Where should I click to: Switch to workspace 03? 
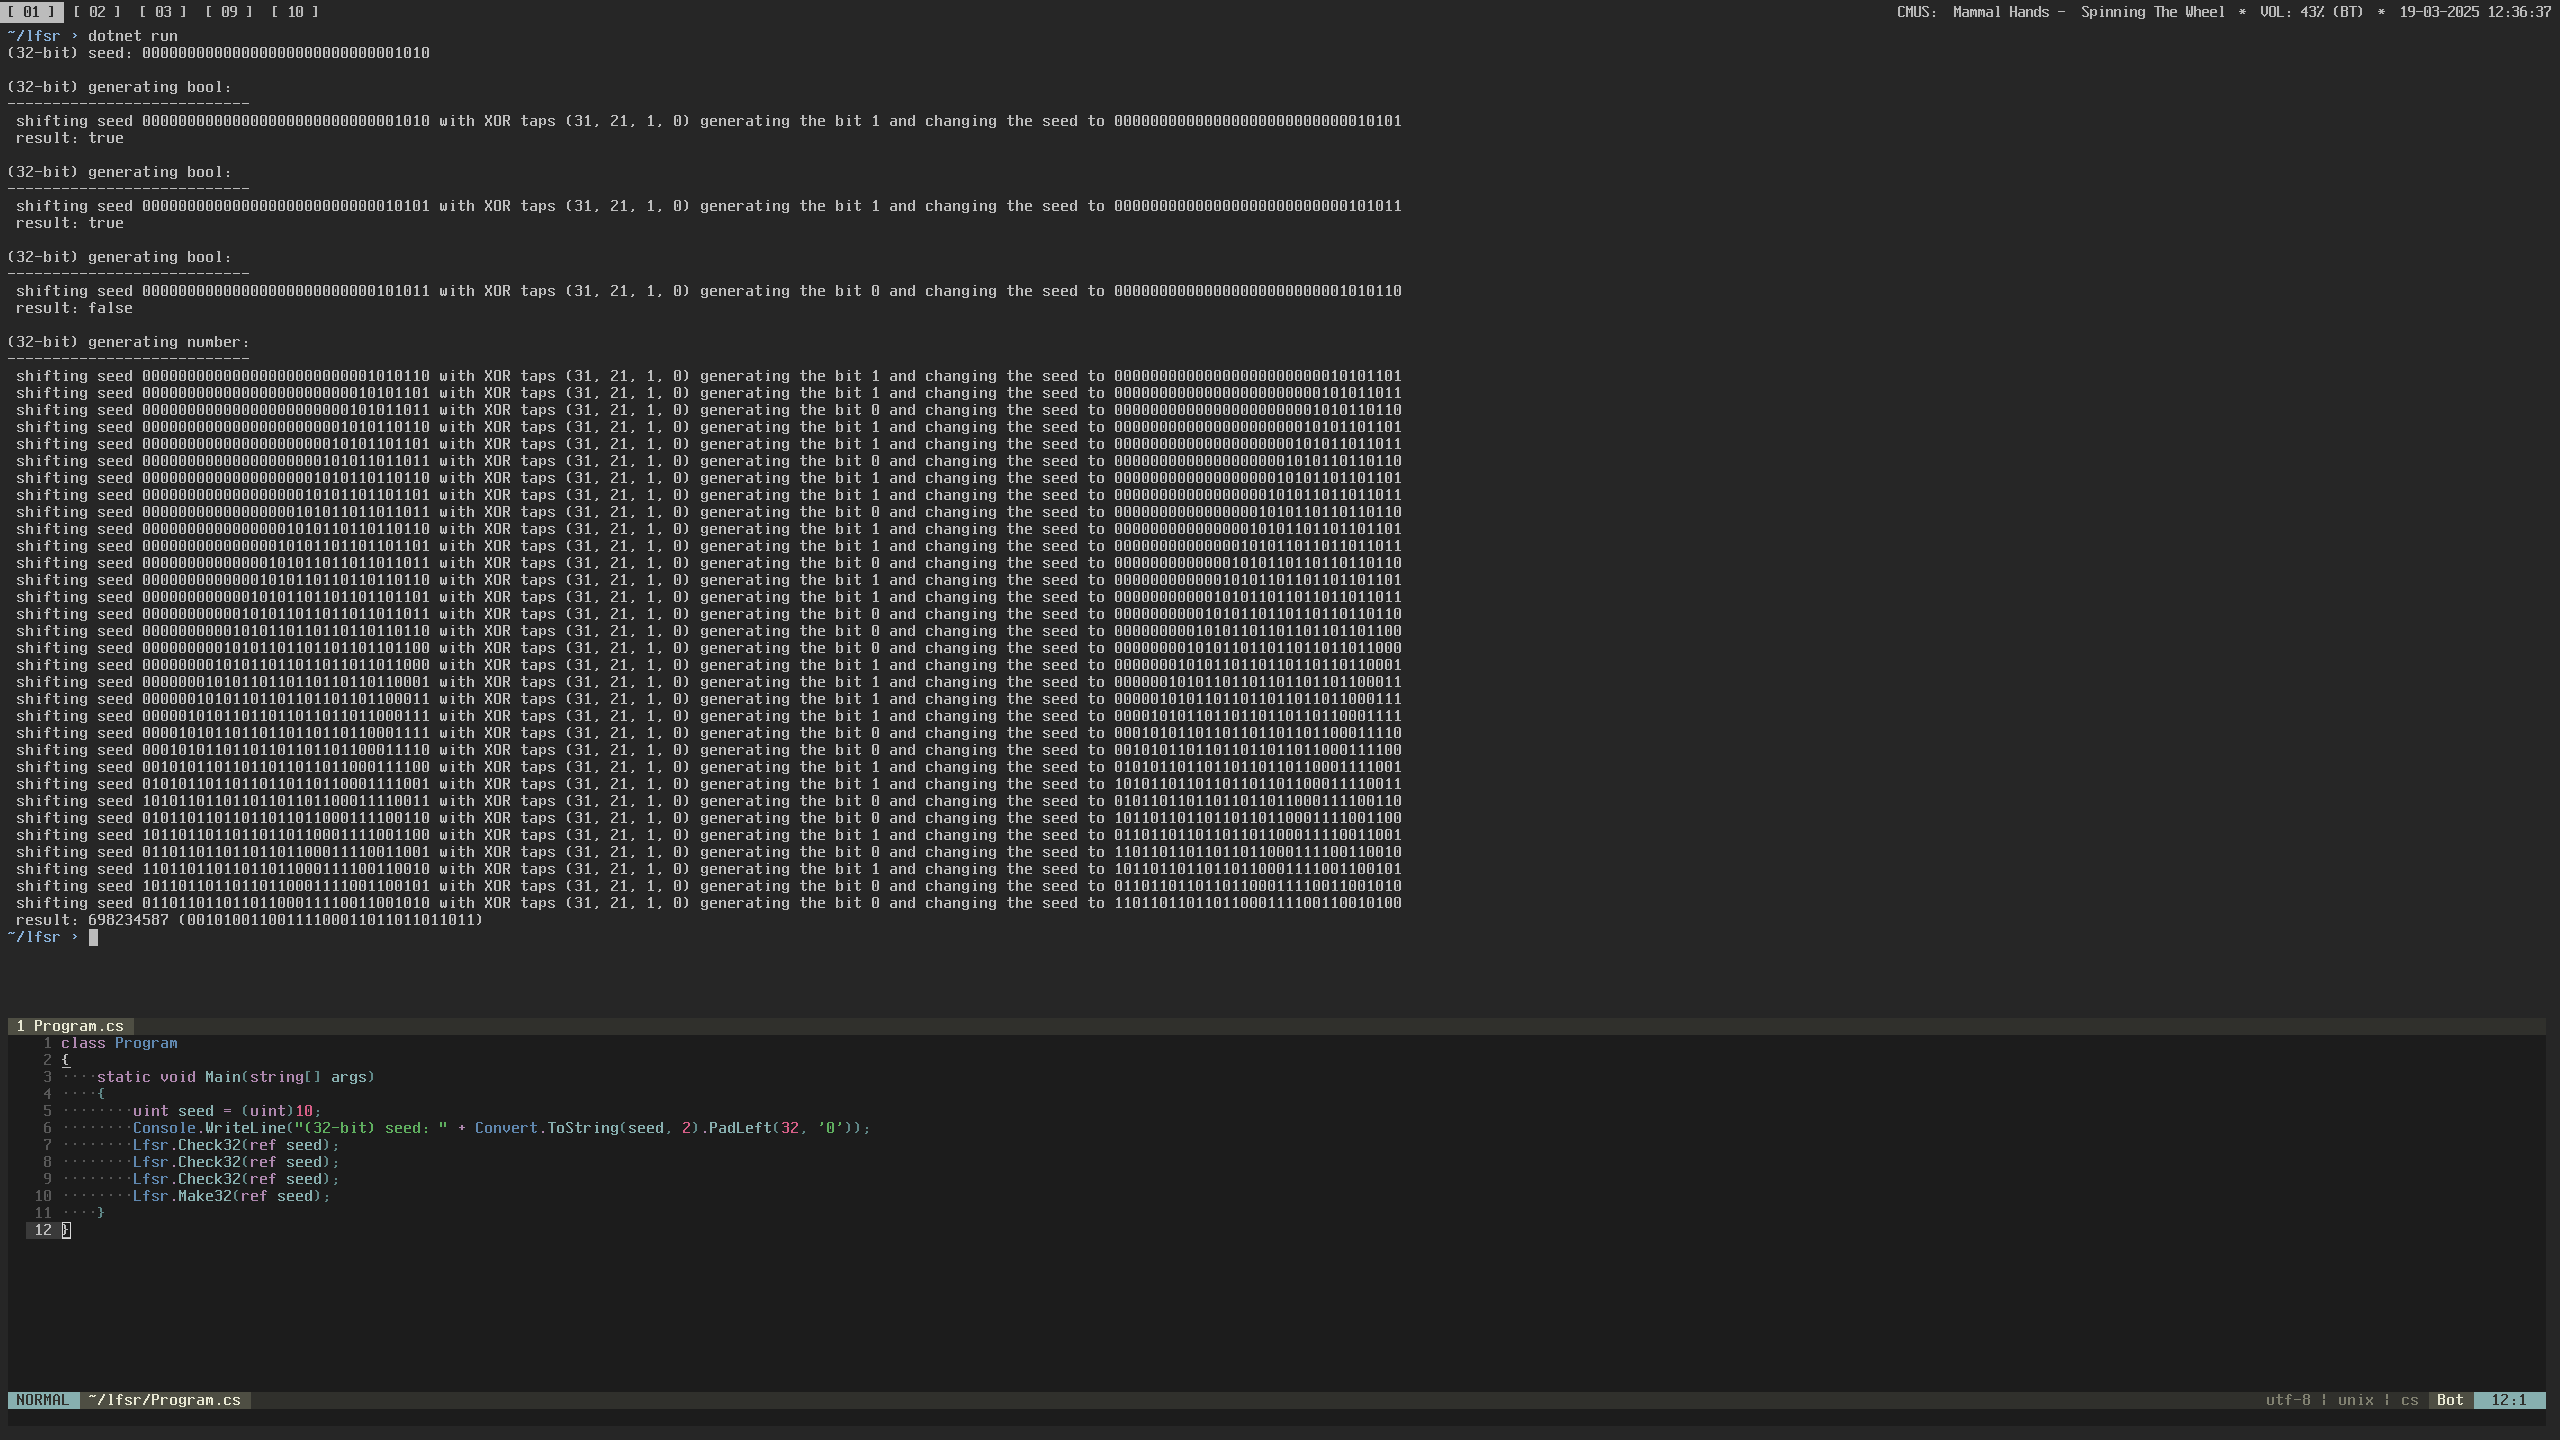(163, 12)
